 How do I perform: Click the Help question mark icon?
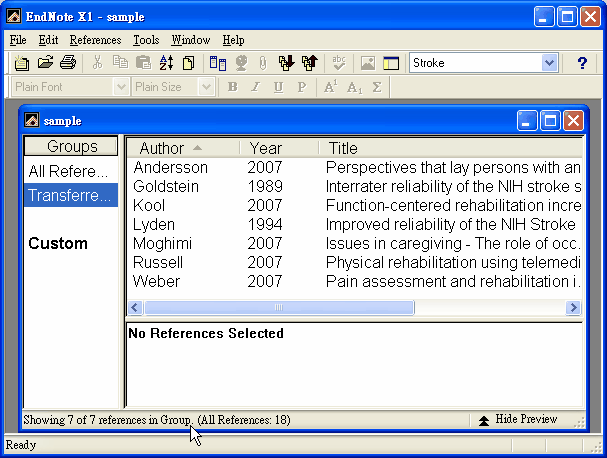(582, 63)
